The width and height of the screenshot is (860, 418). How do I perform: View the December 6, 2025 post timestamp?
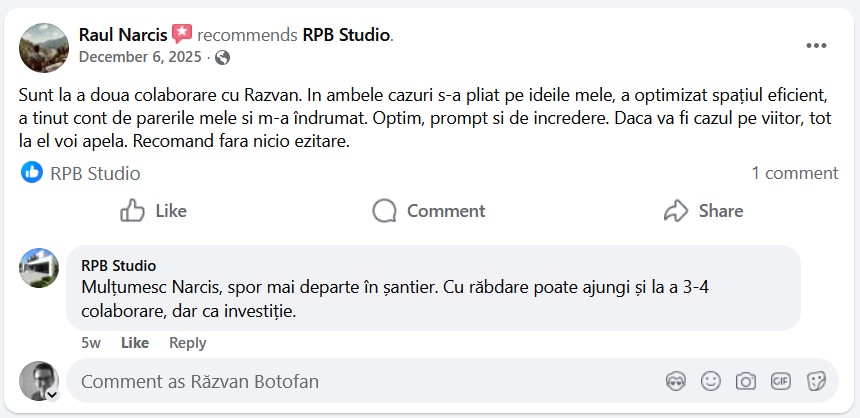[139, 57]
